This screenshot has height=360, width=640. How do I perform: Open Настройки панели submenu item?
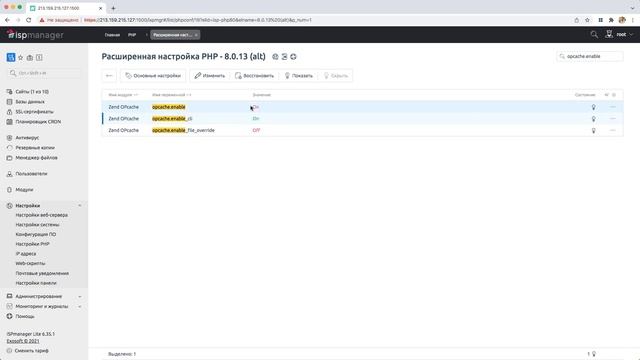[36, 283]
